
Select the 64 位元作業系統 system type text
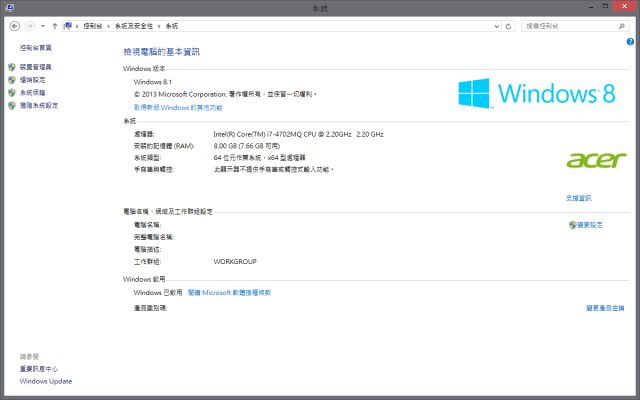coord(260,158)
